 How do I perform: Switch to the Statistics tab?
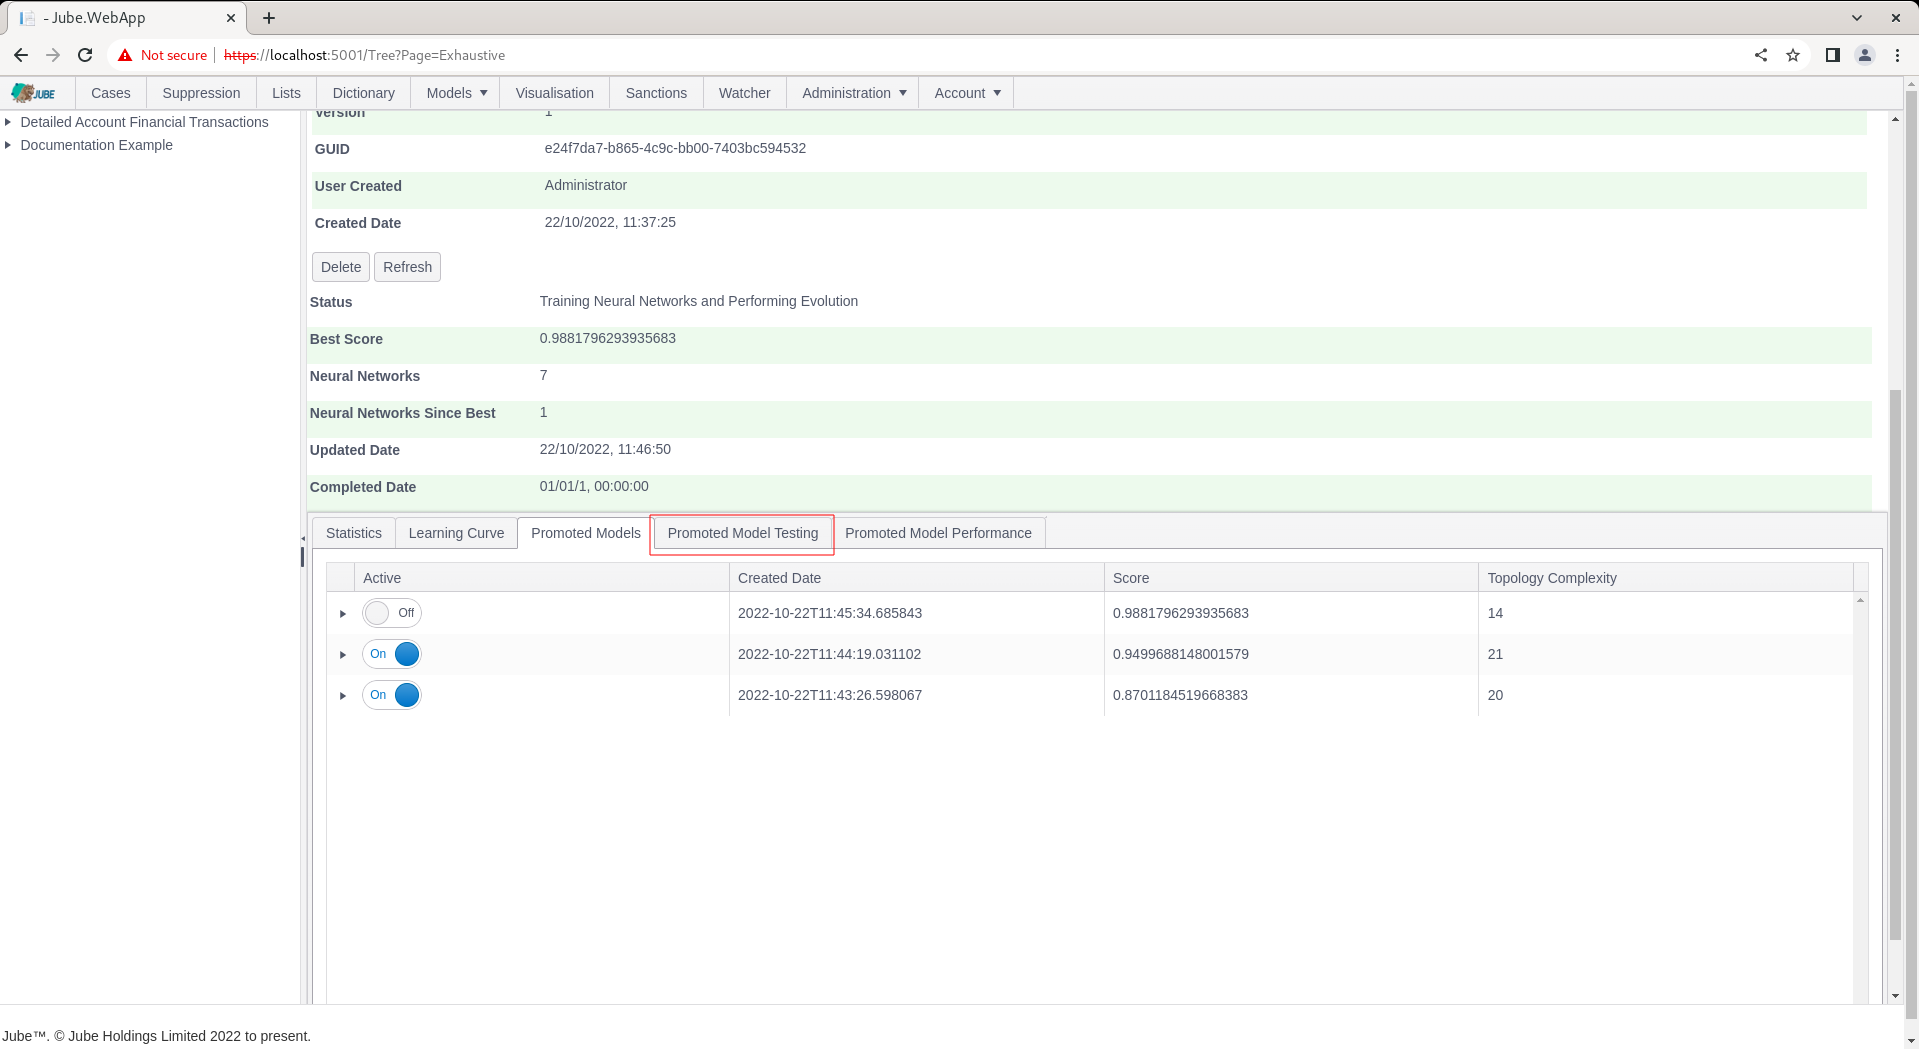[x=354, y=533]
